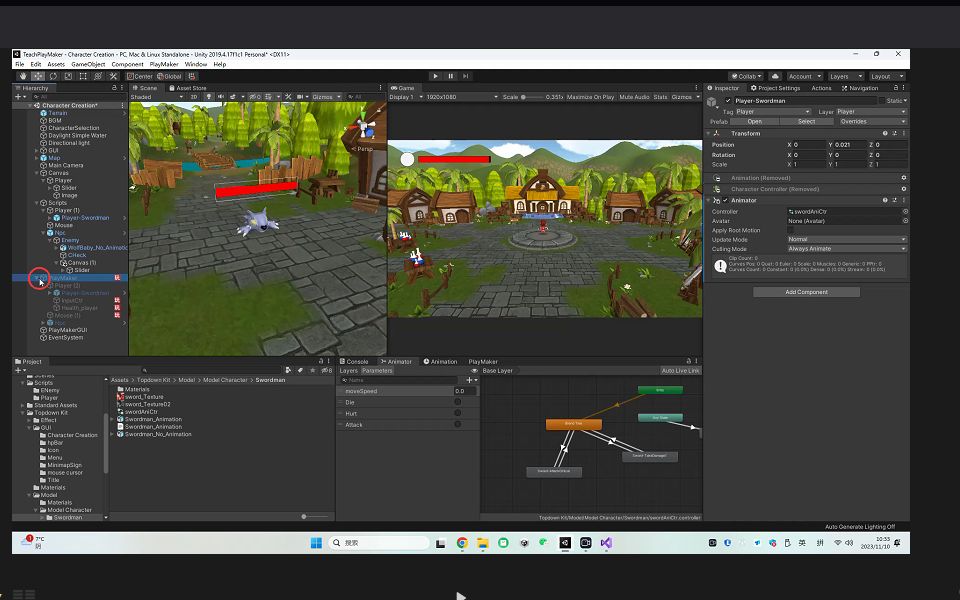Click the Step frame button

(466, 77)
